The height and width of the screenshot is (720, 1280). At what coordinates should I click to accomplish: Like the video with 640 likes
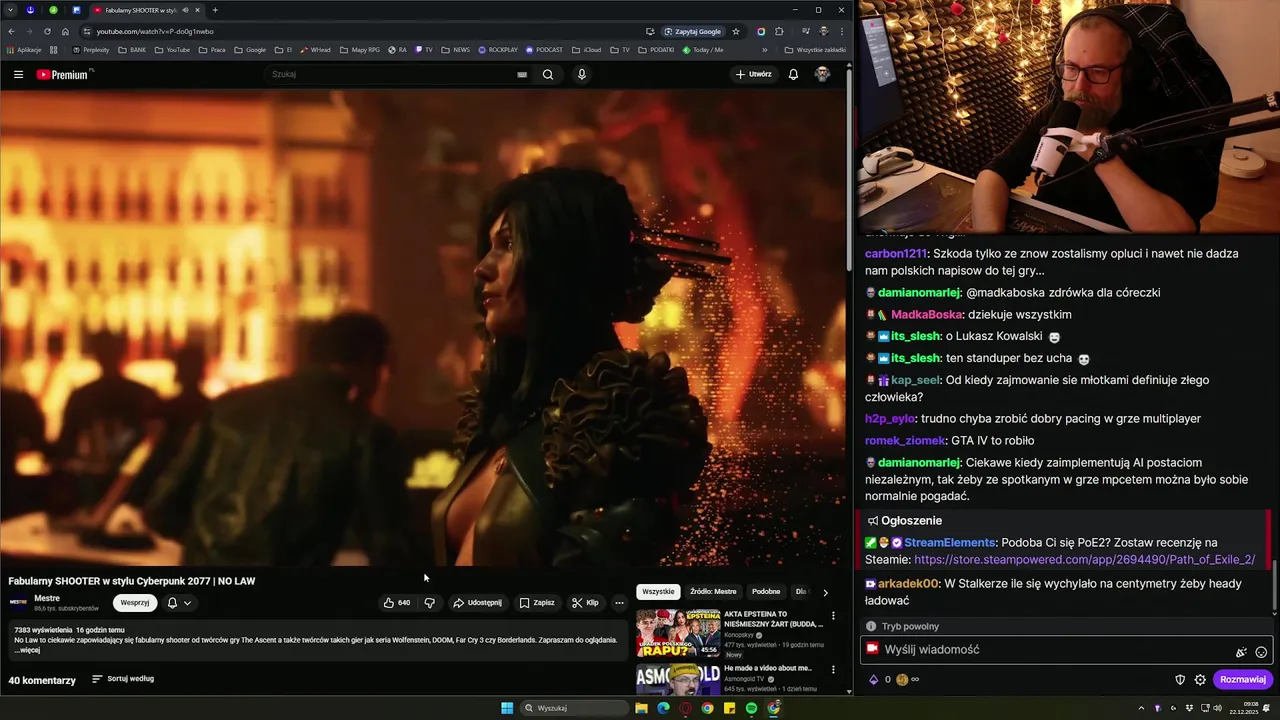click(397, 603)
